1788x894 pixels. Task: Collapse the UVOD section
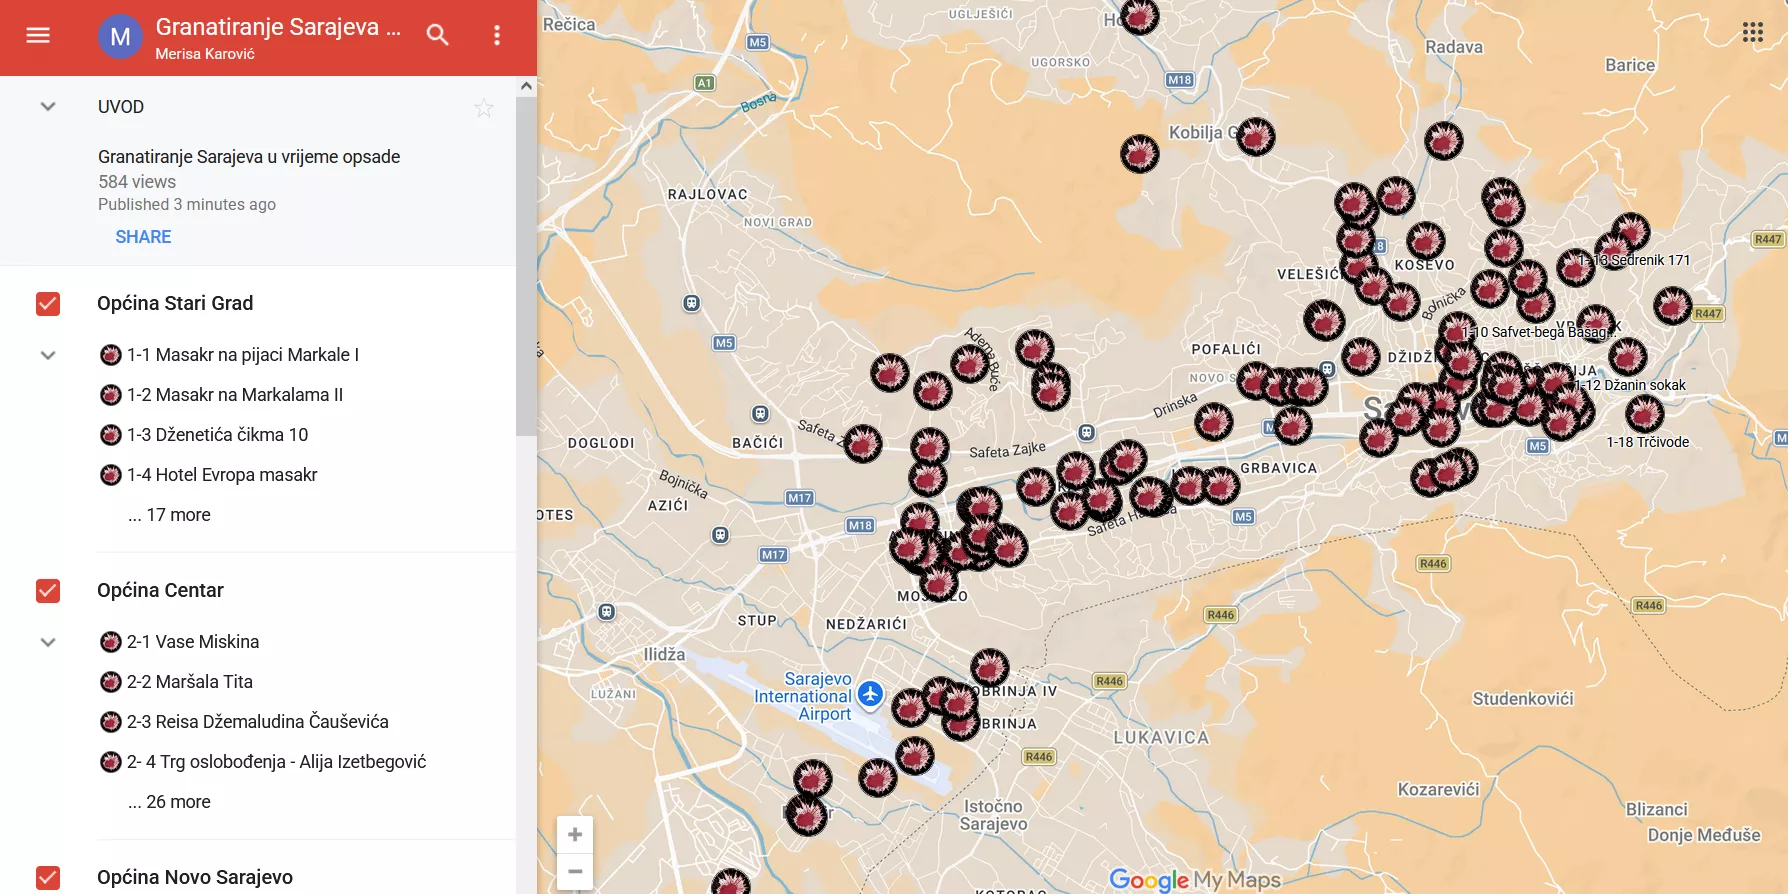click(47, 107)
